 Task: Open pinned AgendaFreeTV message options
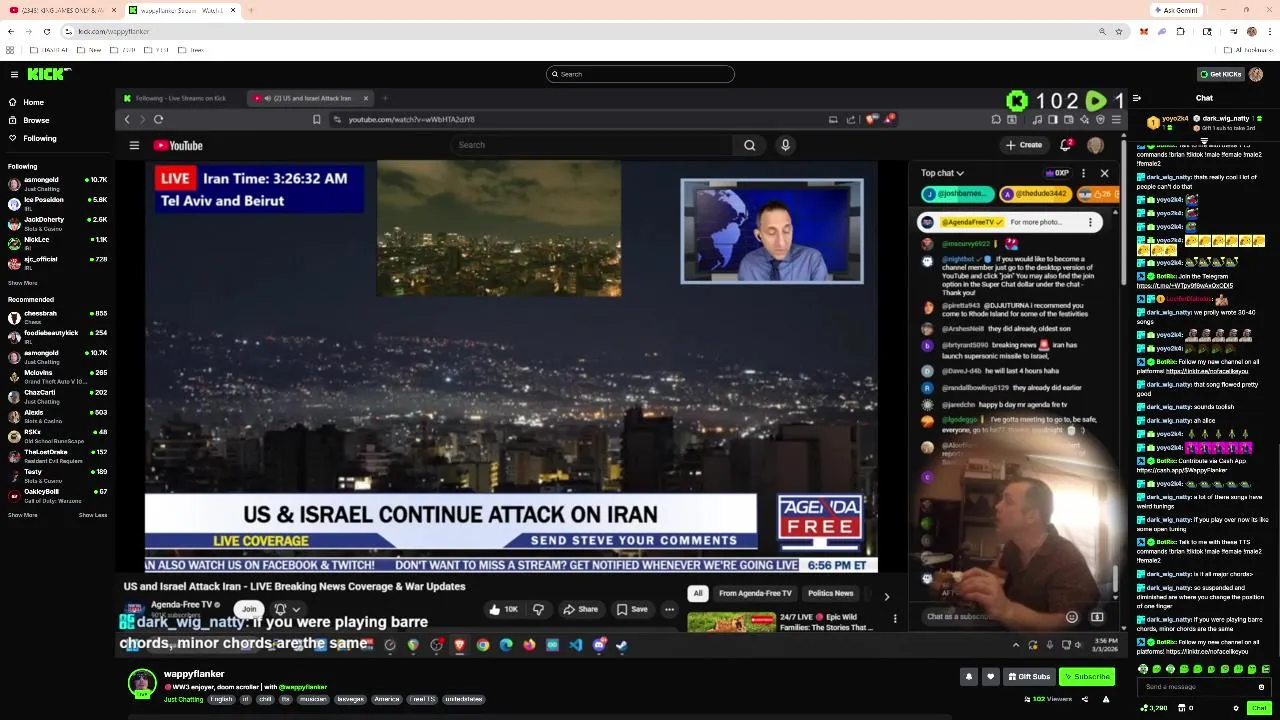click(1090, 222)
